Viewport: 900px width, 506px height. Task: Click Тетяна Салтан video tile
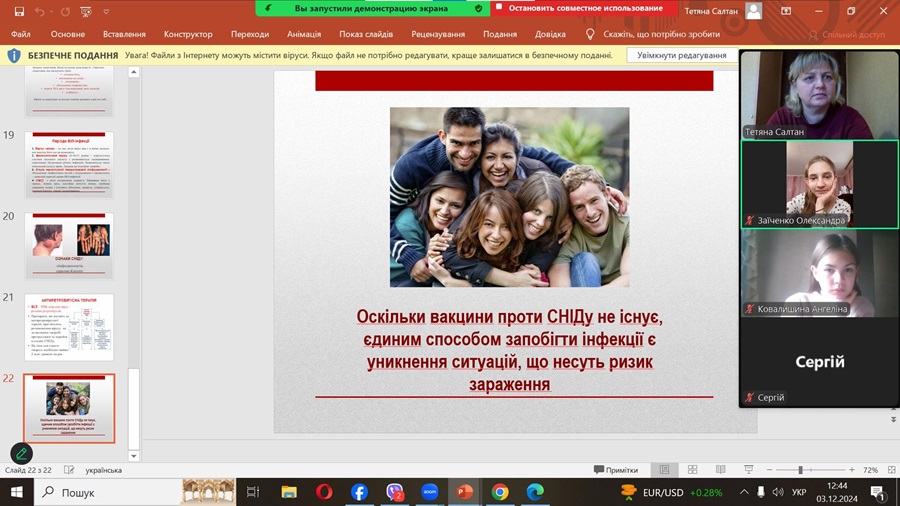tap(820, 95)
